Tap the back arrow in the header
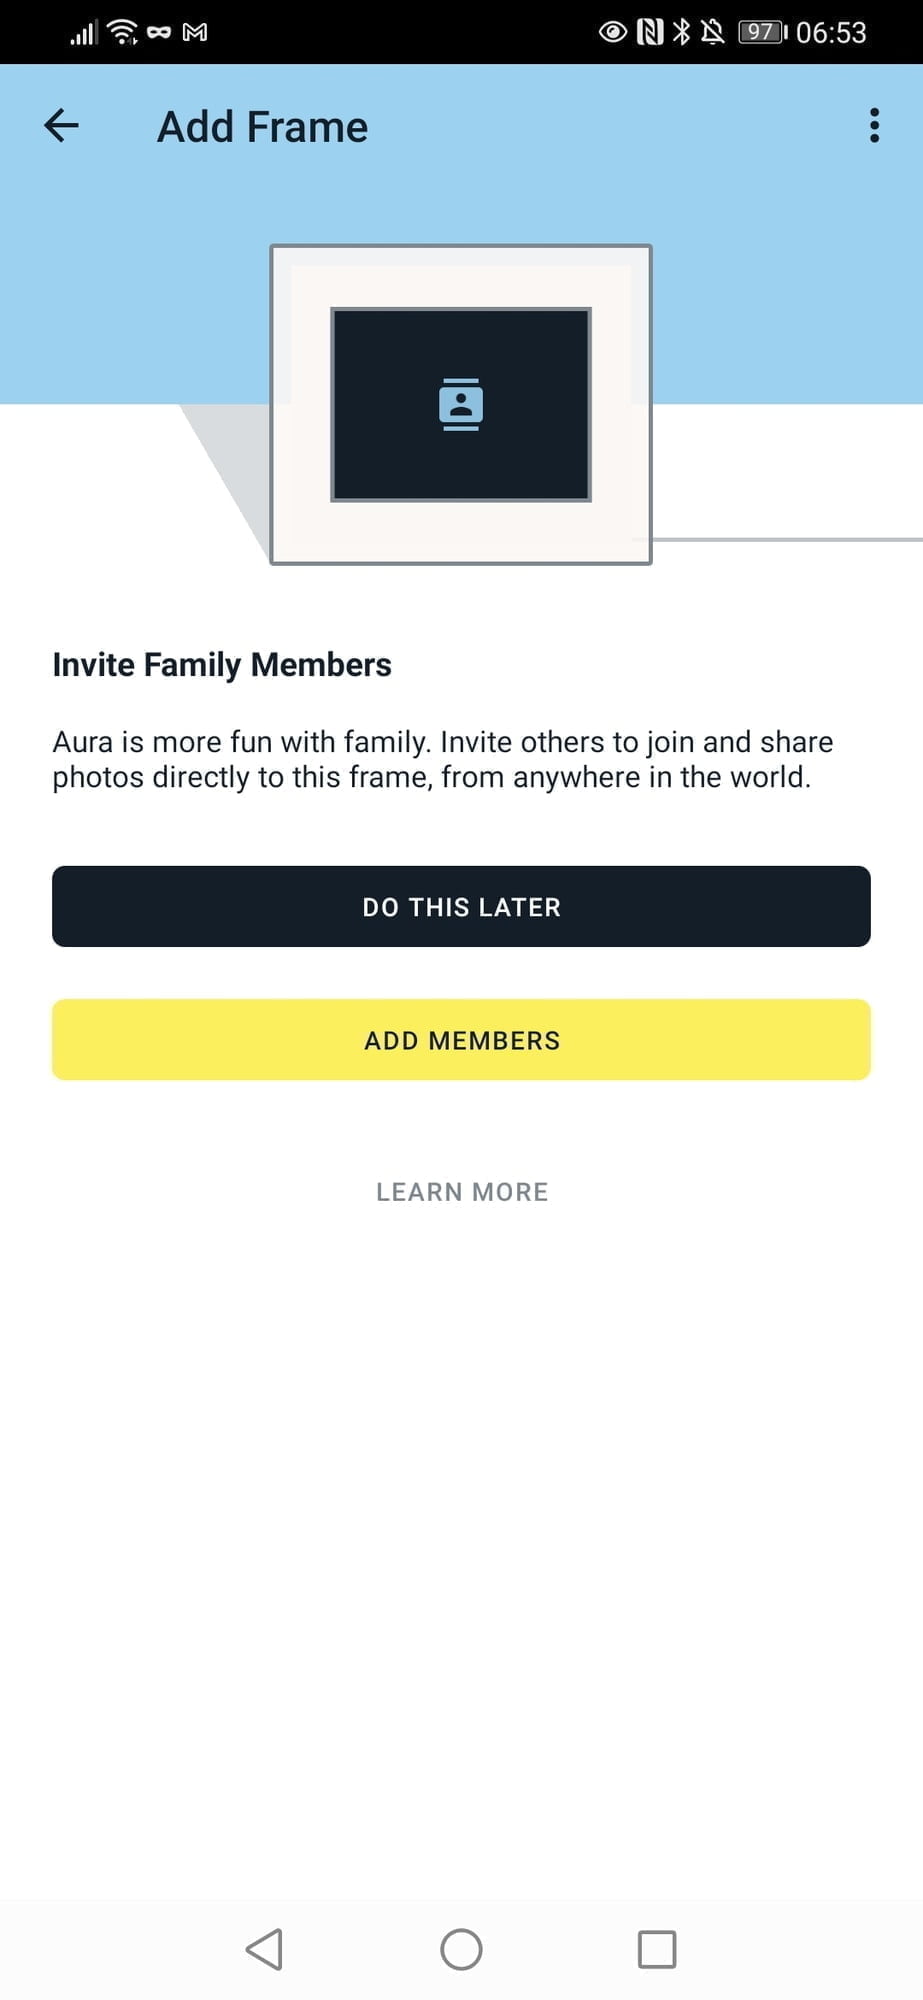 61,126
